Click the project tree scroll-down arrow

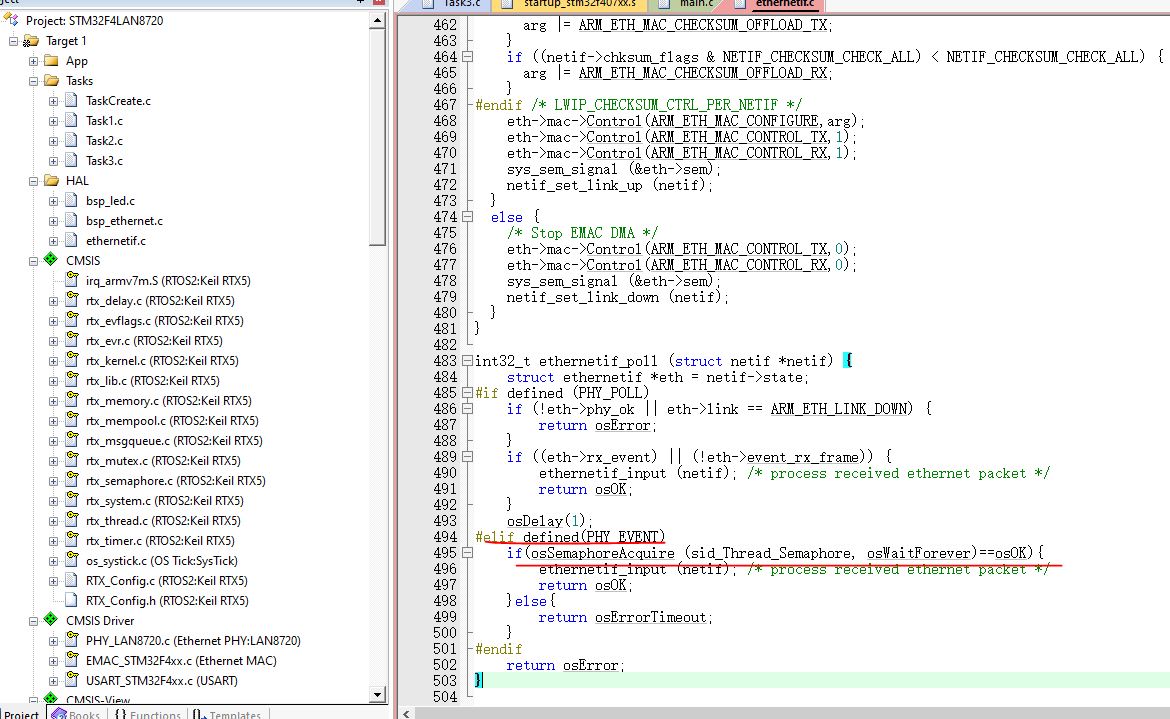(378, 694)
